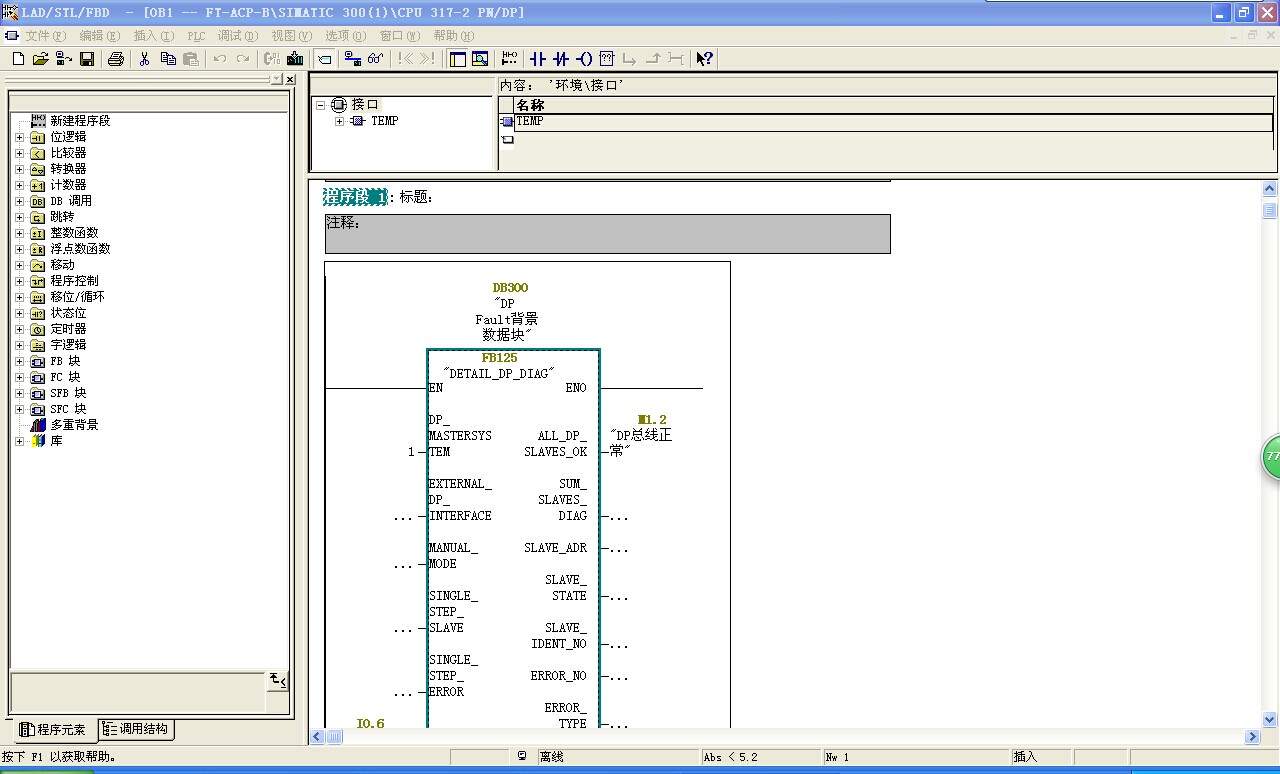1280x774 pixels.
Task: Toggle program elements catalog icon
Action: point(458,59)
